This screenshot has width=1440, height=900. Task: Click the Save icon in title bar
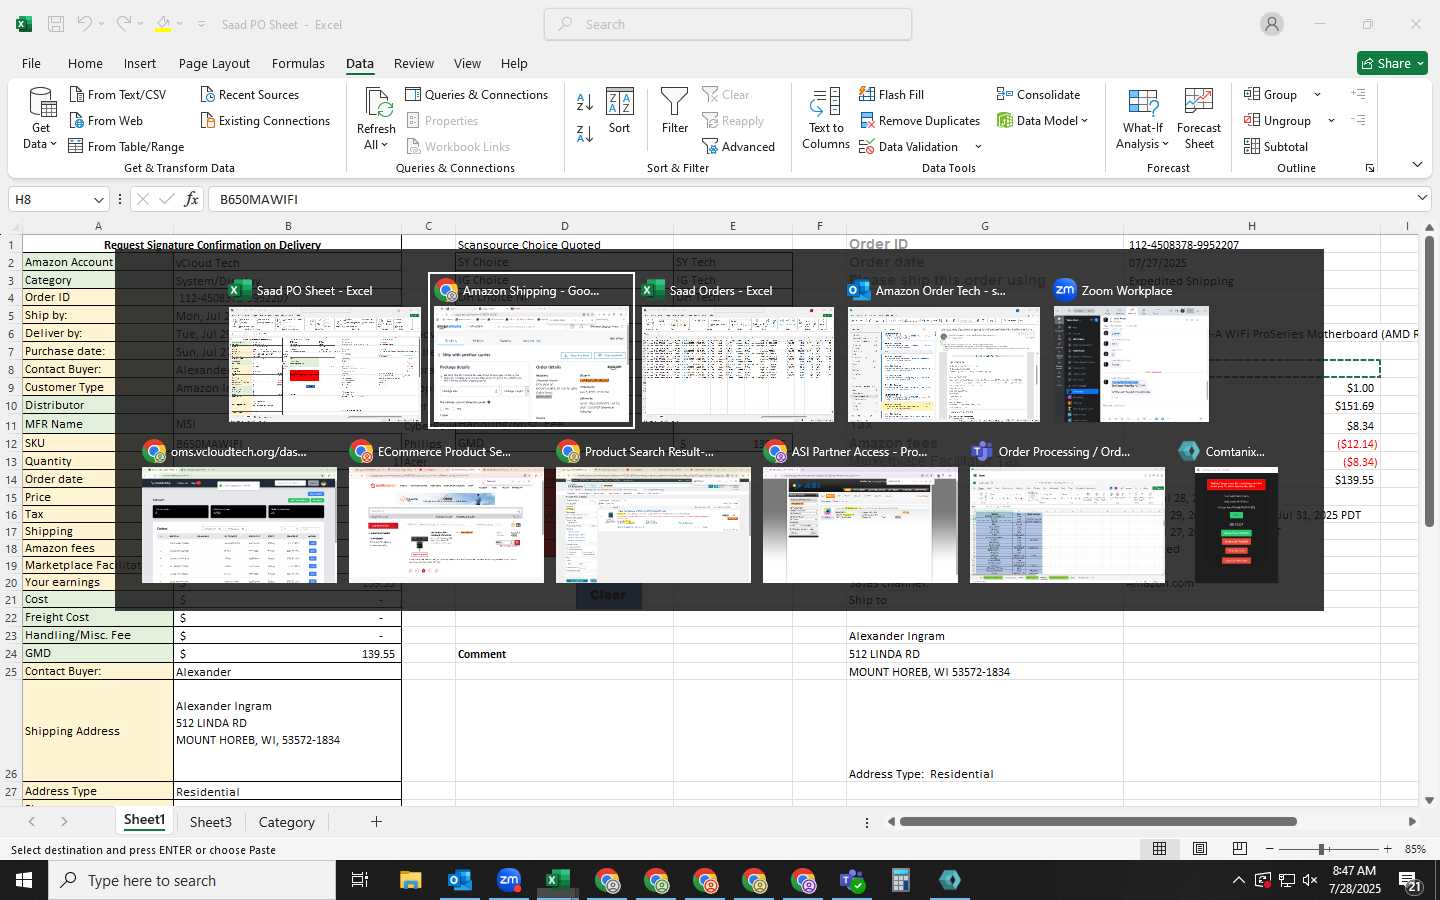point(56,24)
